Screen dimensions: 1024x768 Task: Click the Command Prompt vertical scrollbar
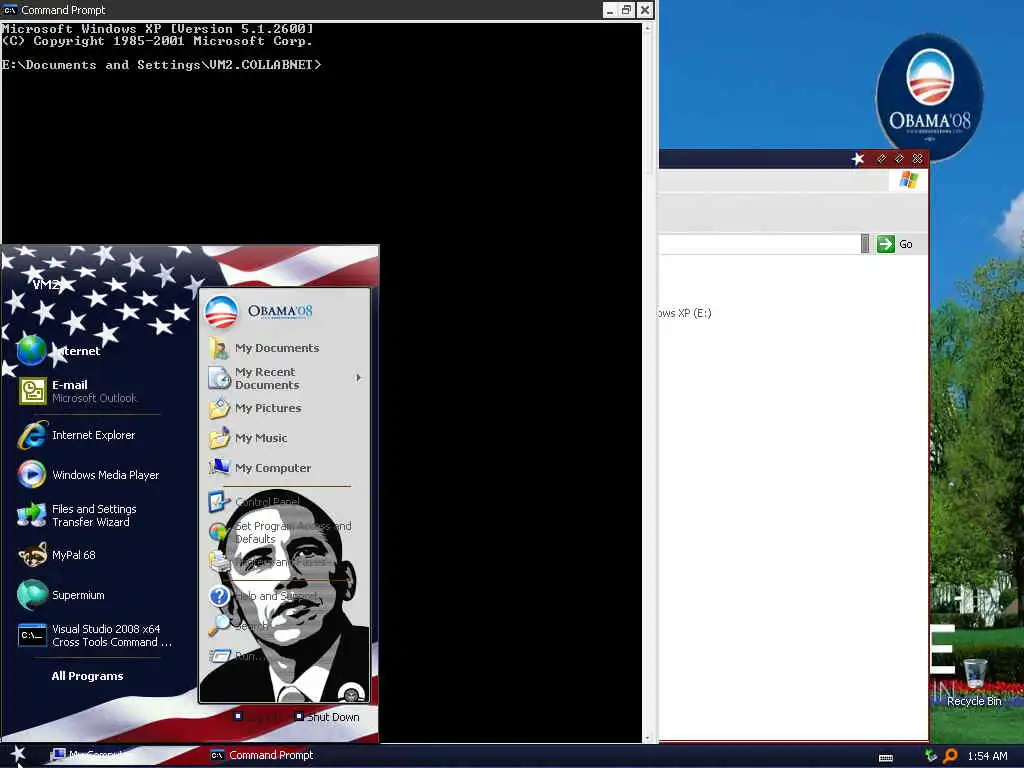coord(648,383)
